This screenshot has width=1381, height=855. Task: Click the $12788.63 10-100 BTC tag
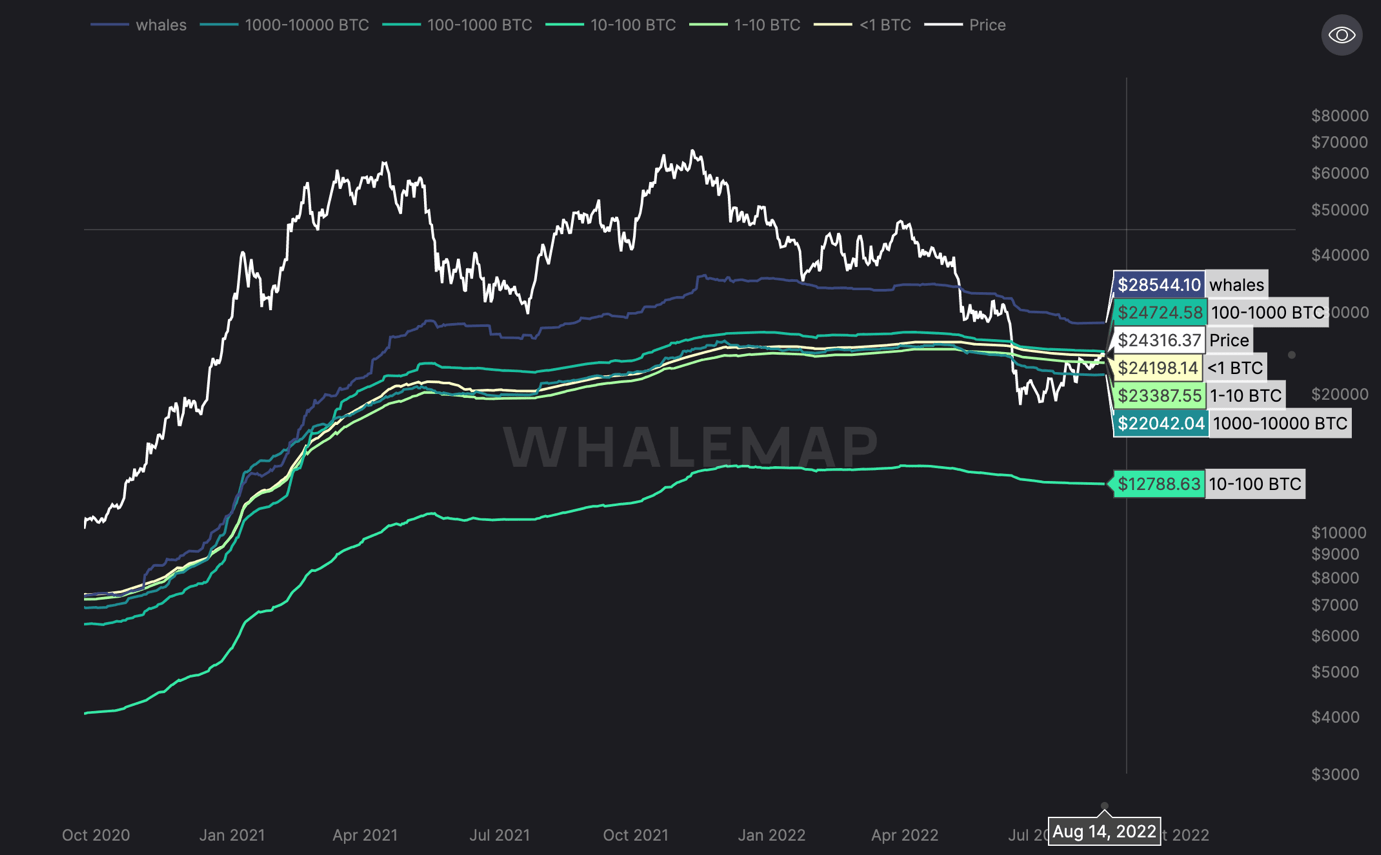(x=1159, y=484)
